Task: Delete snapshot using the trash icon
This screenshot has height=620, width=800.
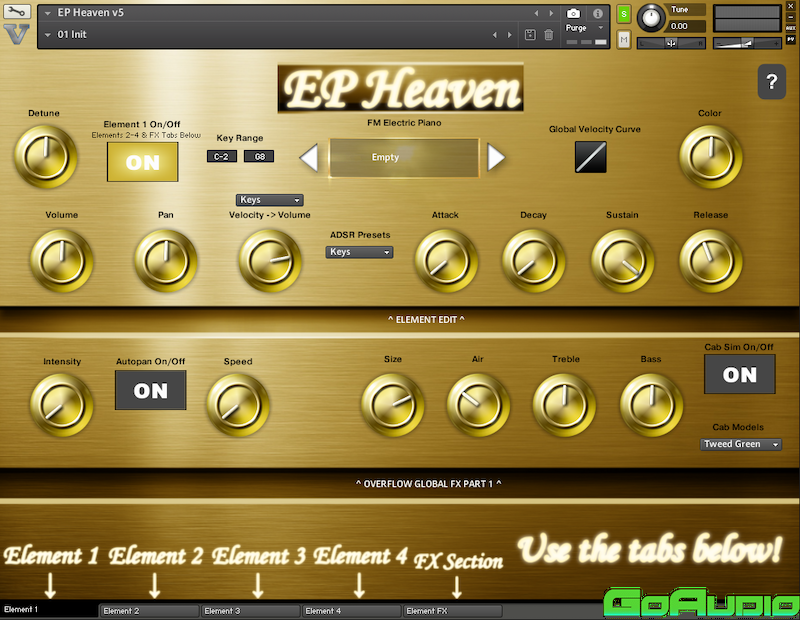Action: 548,35
